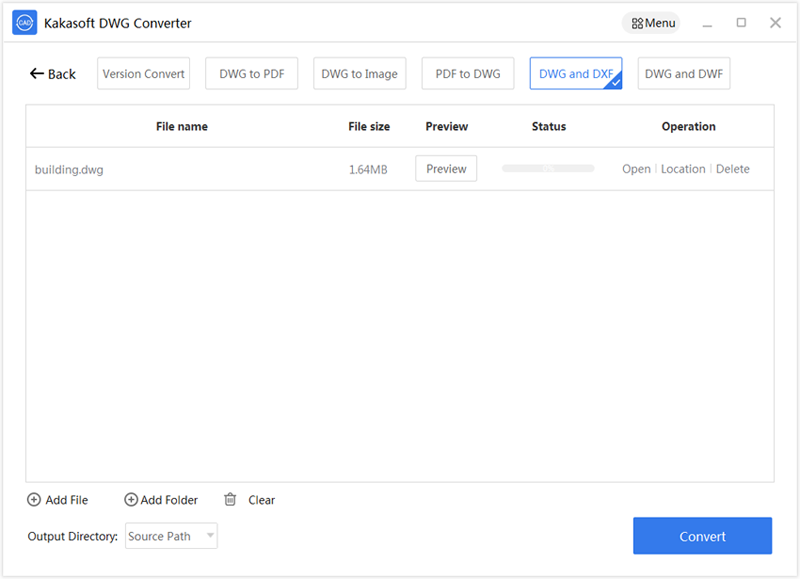Viewport: 800px width, 579px height.
Task: Click the Status column header
Action: click(x=549, y=127)
